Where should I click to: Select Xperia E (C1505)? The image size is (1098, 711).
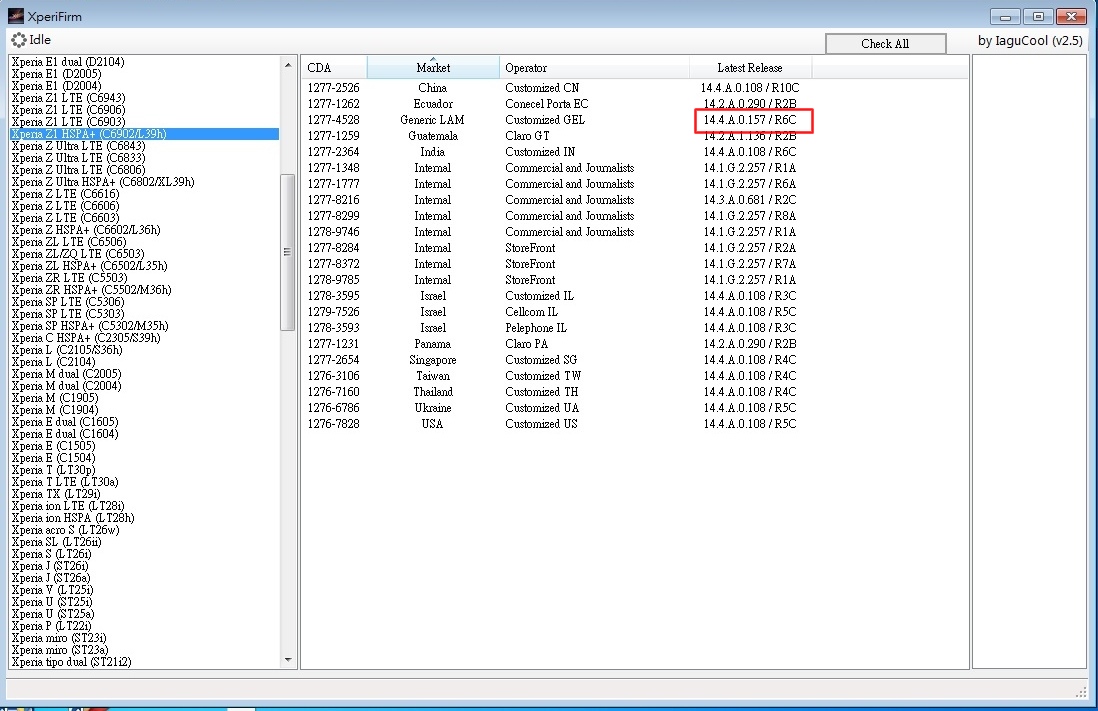click(x=53, y=446)
